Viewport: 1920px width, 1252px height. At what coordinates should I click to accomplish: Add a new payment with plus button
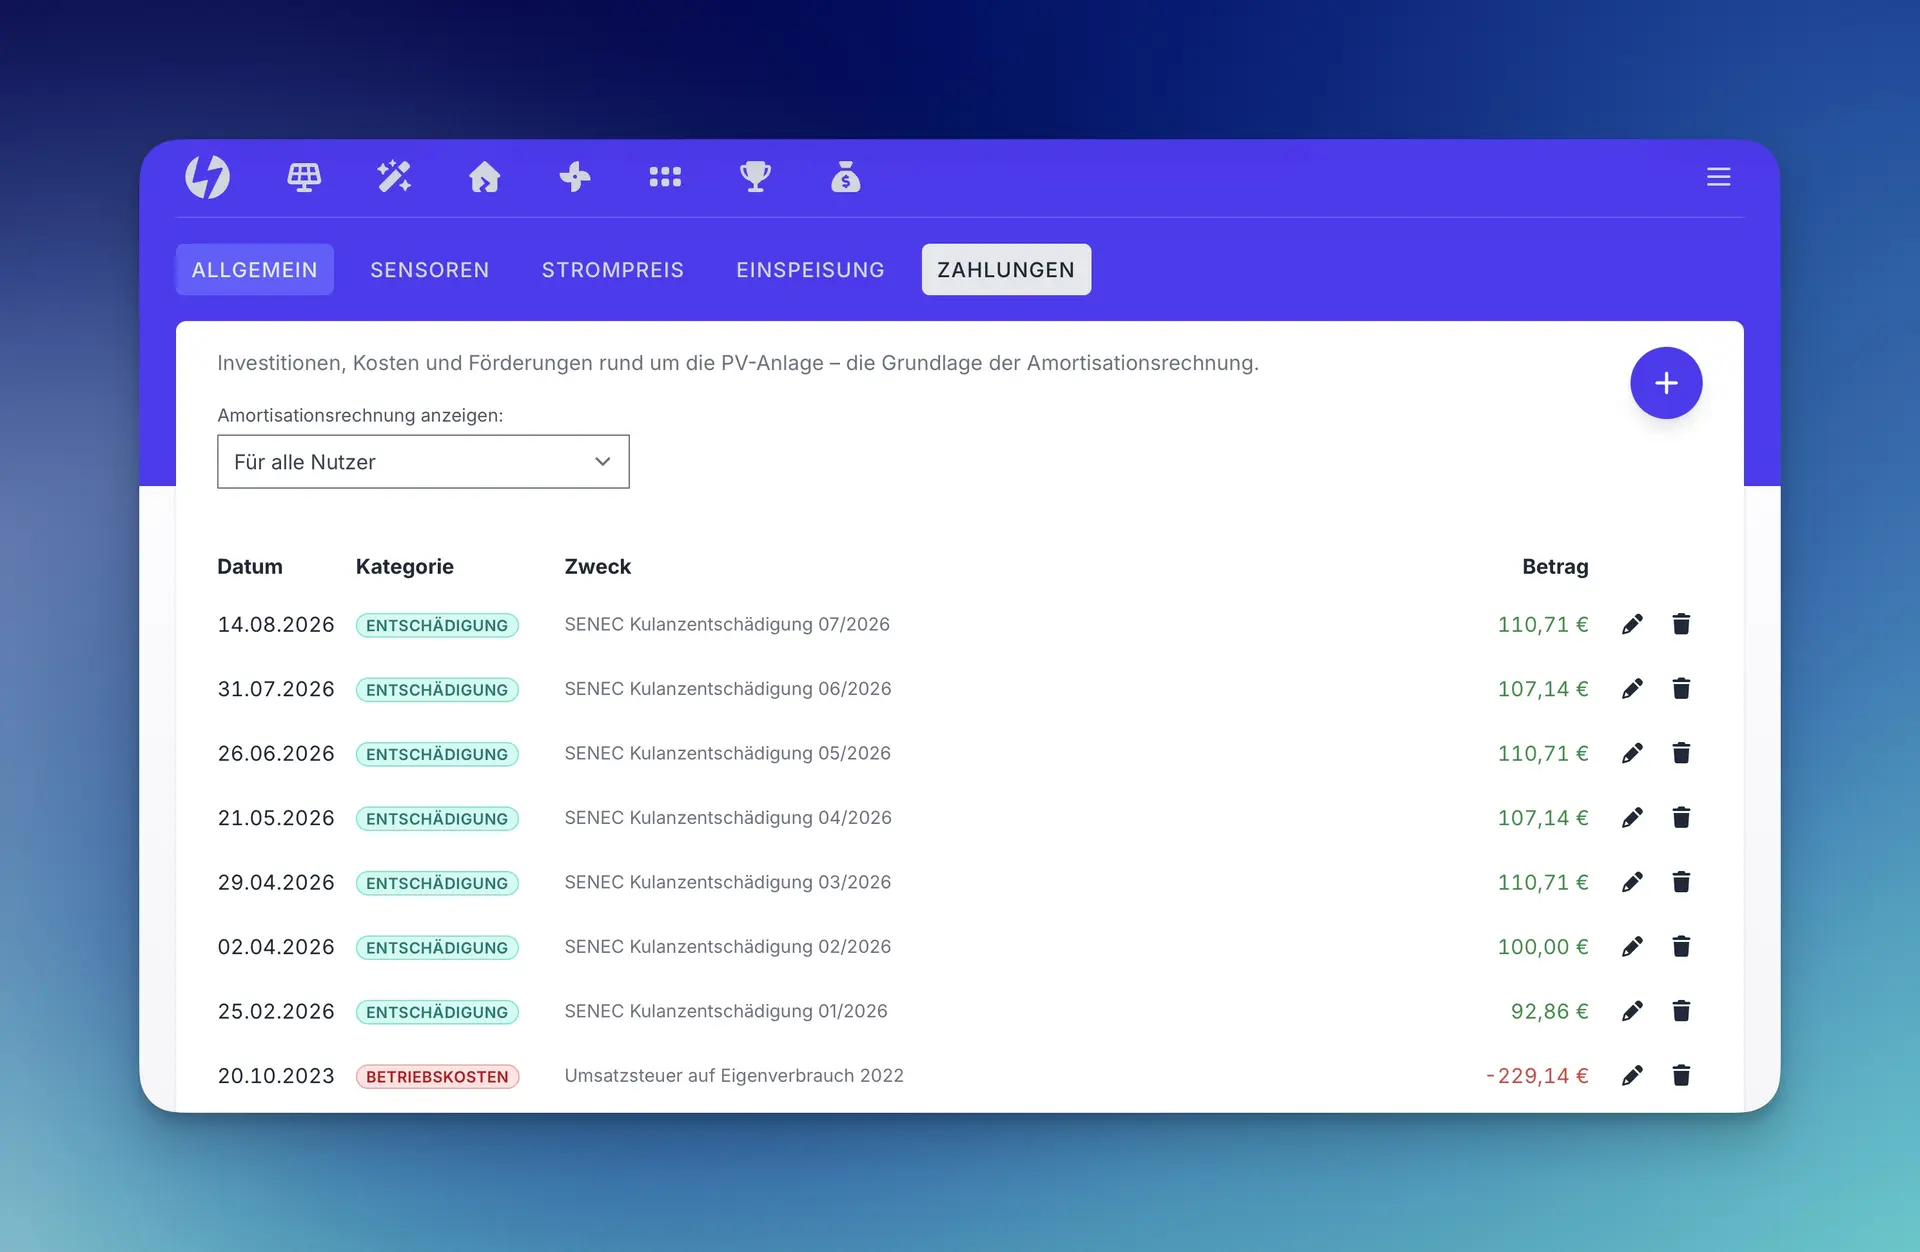tap(1666, 383)
